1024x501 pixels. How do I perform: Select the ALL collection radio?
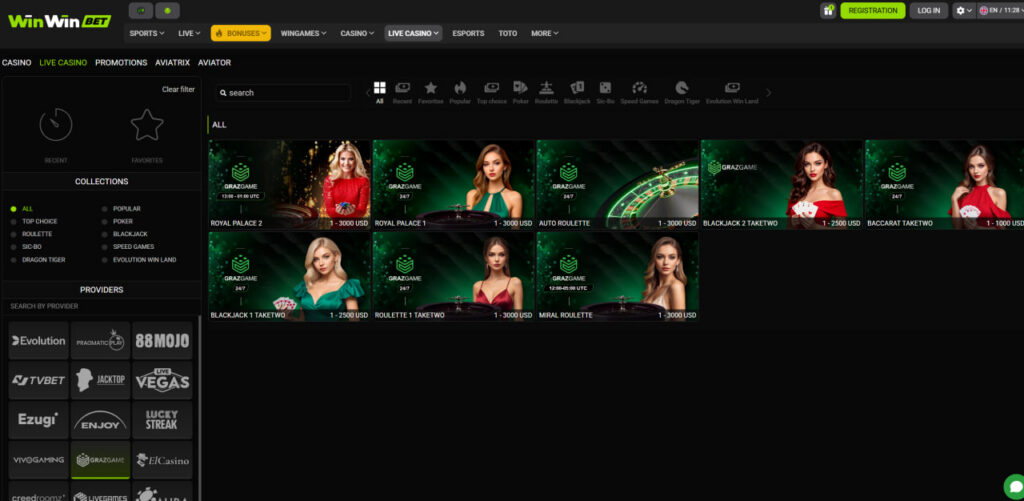pyautogui.click(x=13, y=209)
